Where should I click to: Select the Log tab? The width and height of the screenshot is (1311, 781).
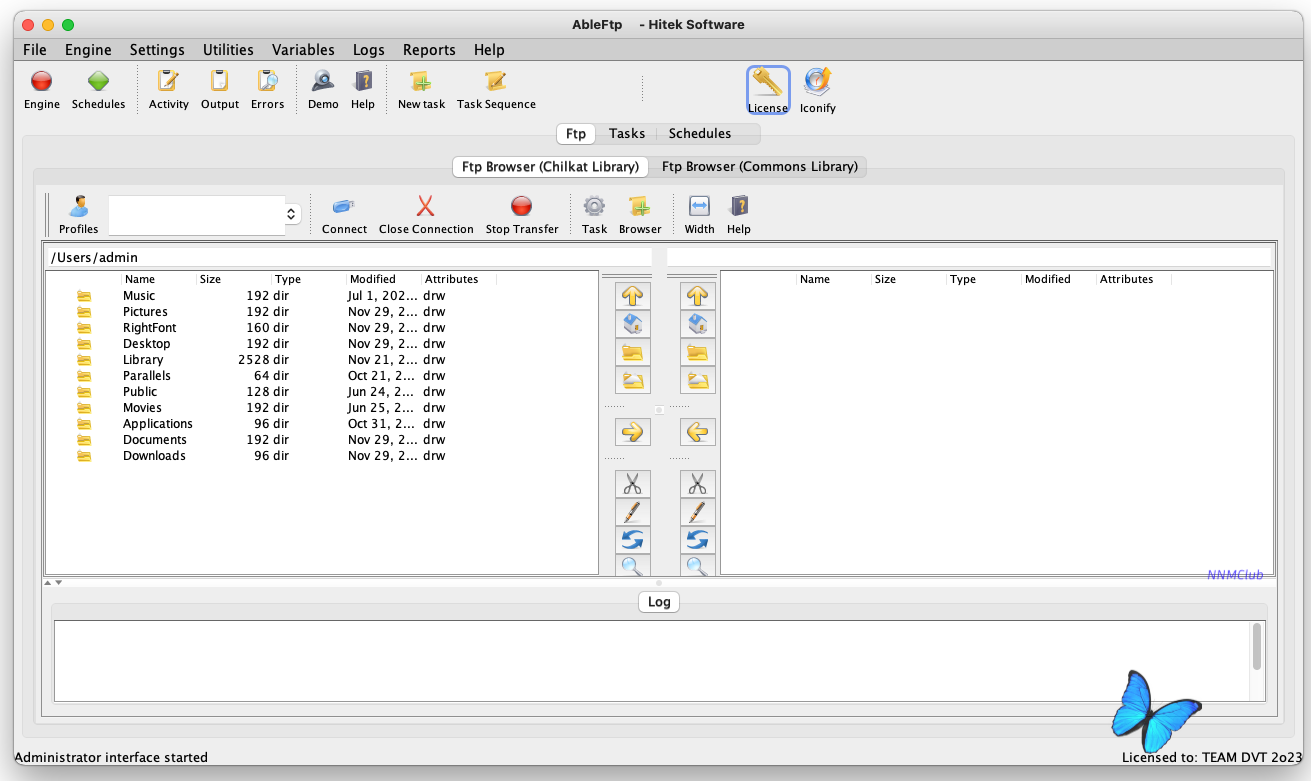[659, 602]
